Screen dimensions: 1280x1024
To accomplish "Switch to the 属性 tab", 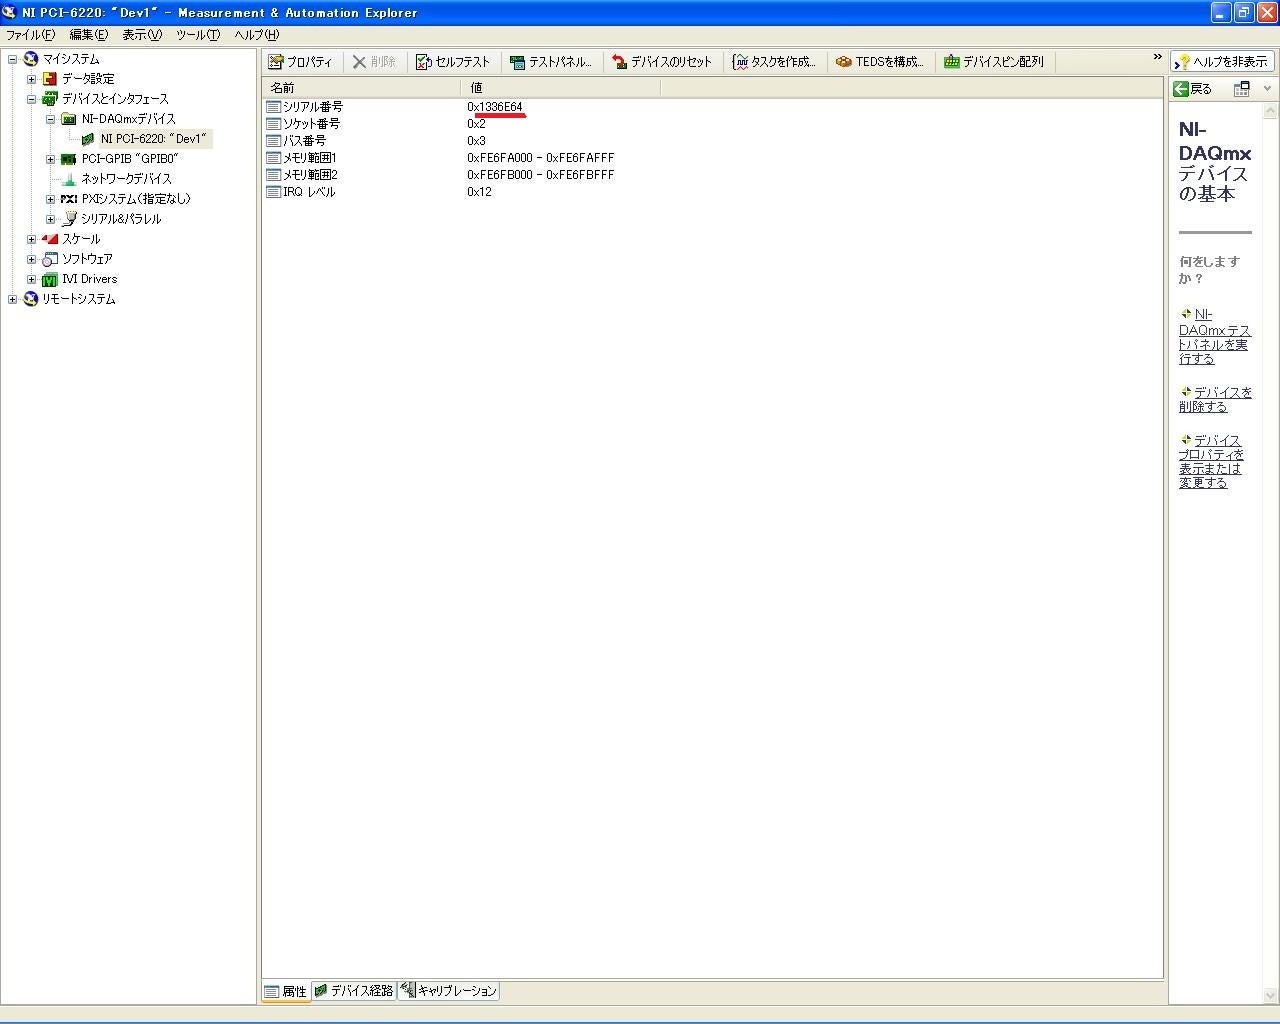I will tap(286, 991).
